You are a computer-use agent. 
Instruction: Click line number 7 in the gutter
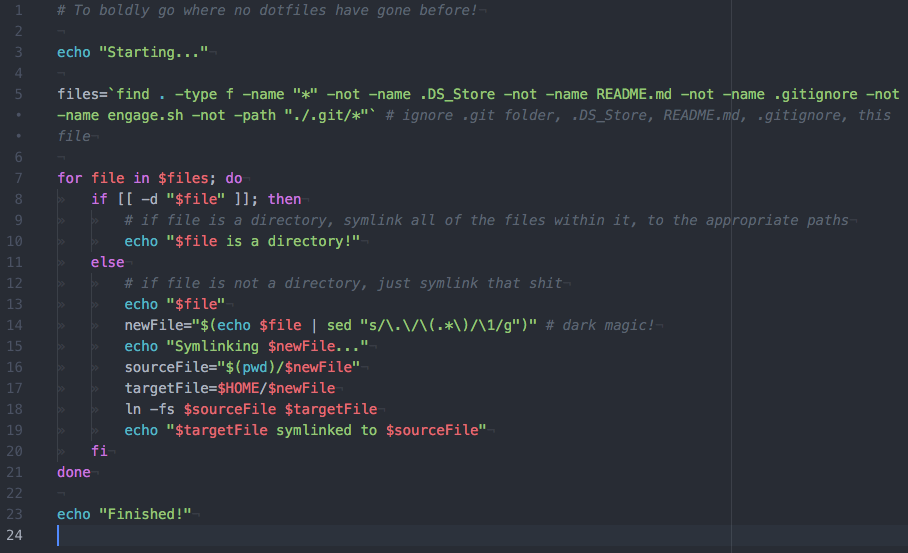tap(18, 178)
